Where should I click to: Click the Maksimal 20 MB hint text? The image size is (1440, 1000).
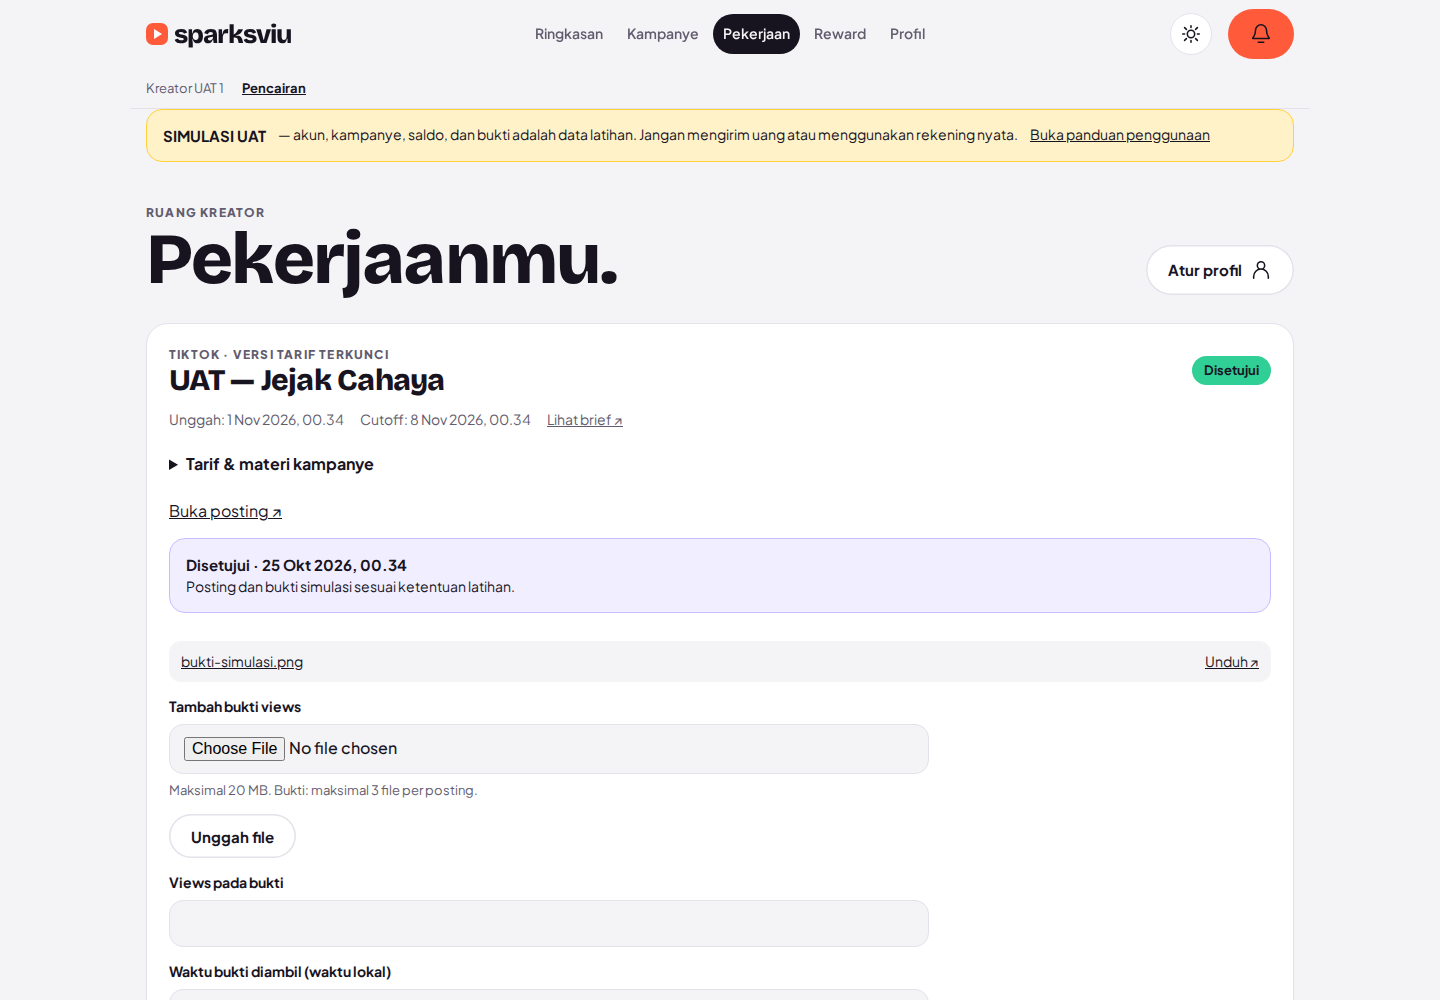(323, 790)
